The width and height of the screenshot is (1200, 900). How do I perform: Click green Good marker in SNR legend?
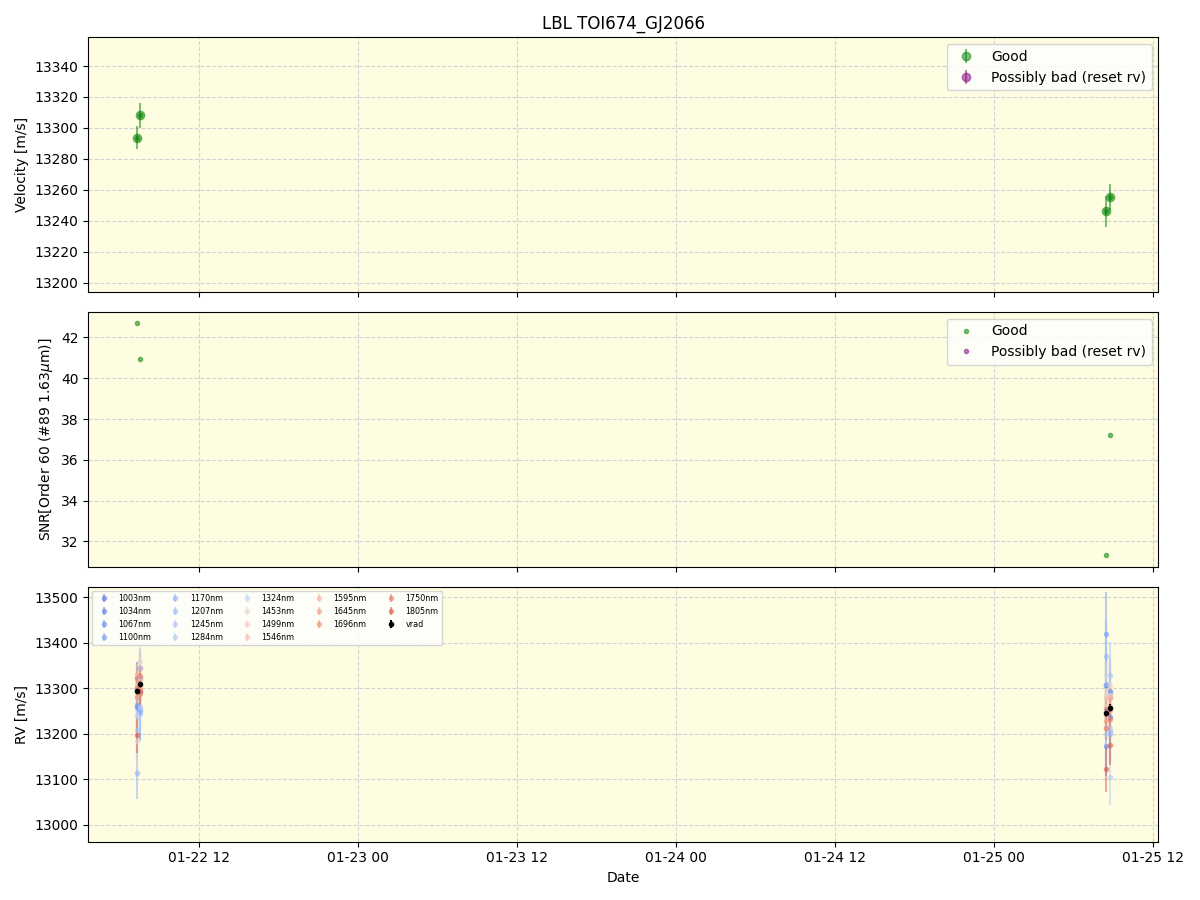pos(966,331)
